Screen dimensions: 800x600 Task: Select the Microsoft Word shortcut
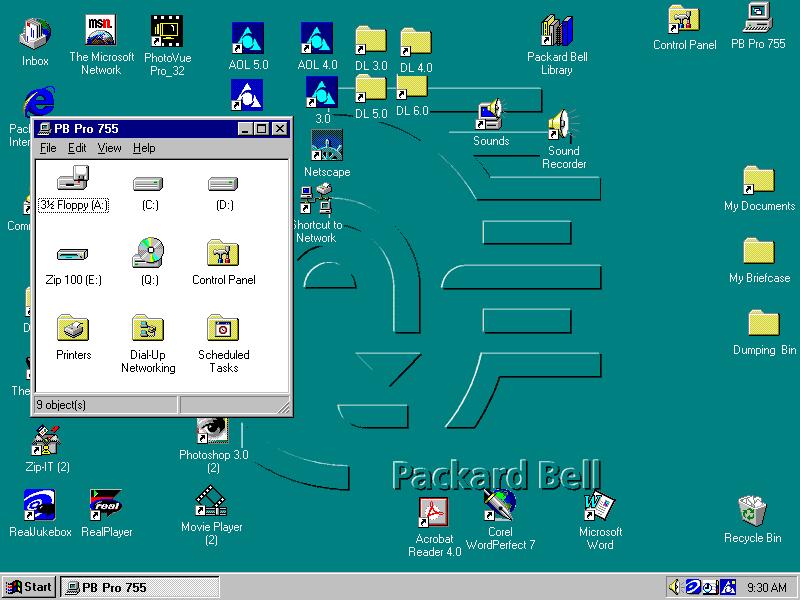tap(599, 505)
